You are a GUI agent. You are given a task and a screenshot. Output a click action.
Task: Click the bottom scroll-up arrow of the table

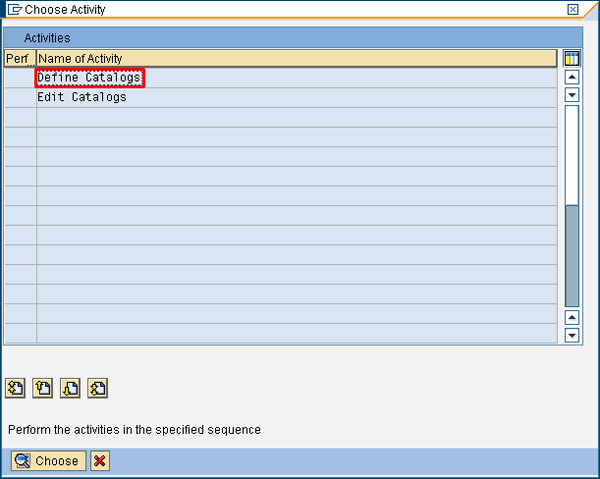(x=572, y=317)
